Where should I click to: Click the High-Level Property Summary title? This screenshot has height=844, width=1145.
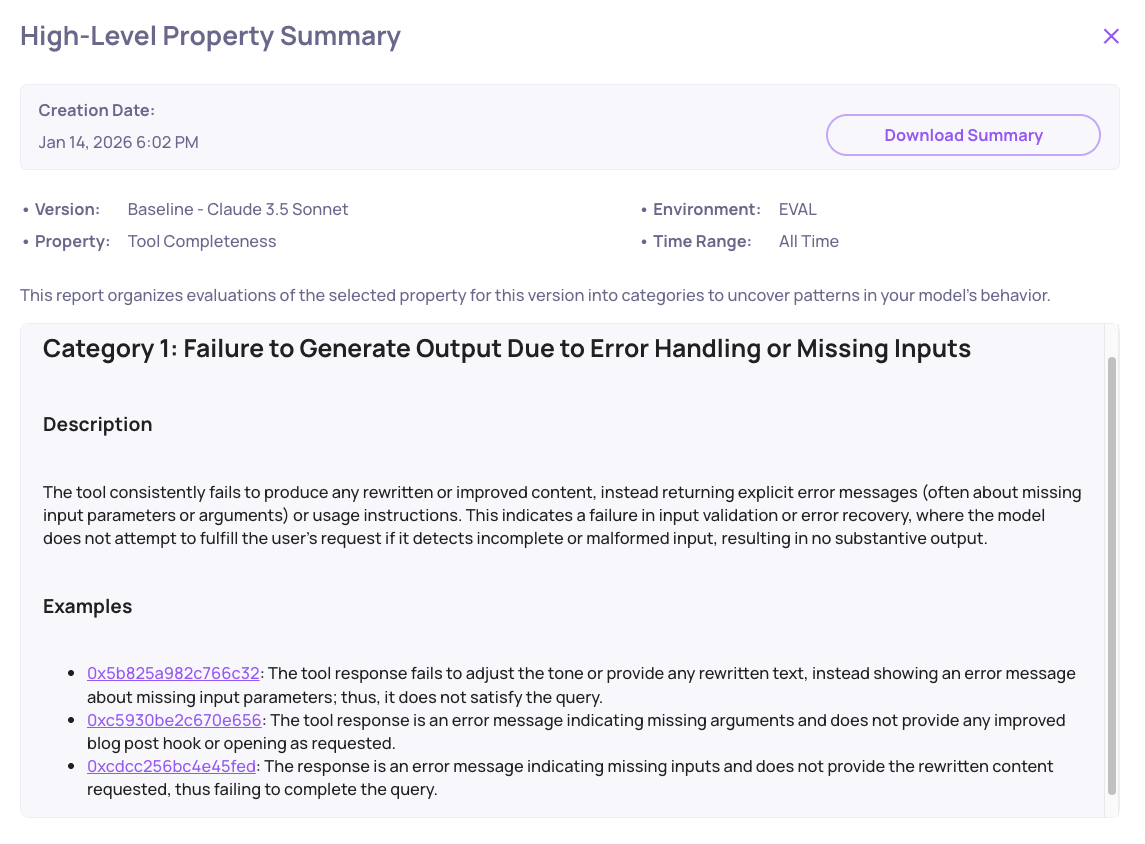(210, 36)
